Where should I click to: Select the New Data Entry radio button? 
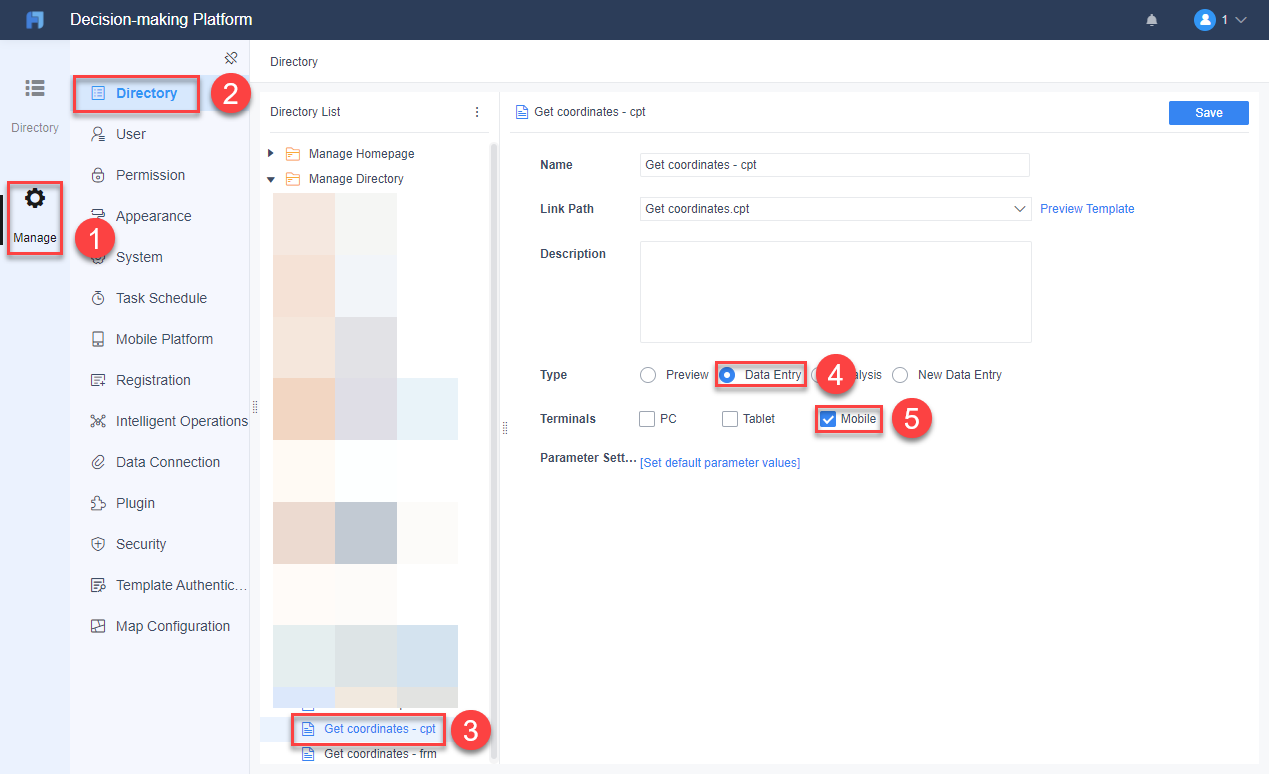pos(900,375)
